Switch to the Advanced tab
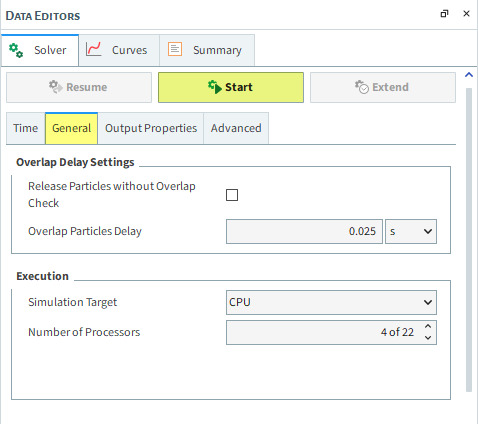The width and height of the screenshot is (478, 424). pyautogui.click(x=236, y=128)
